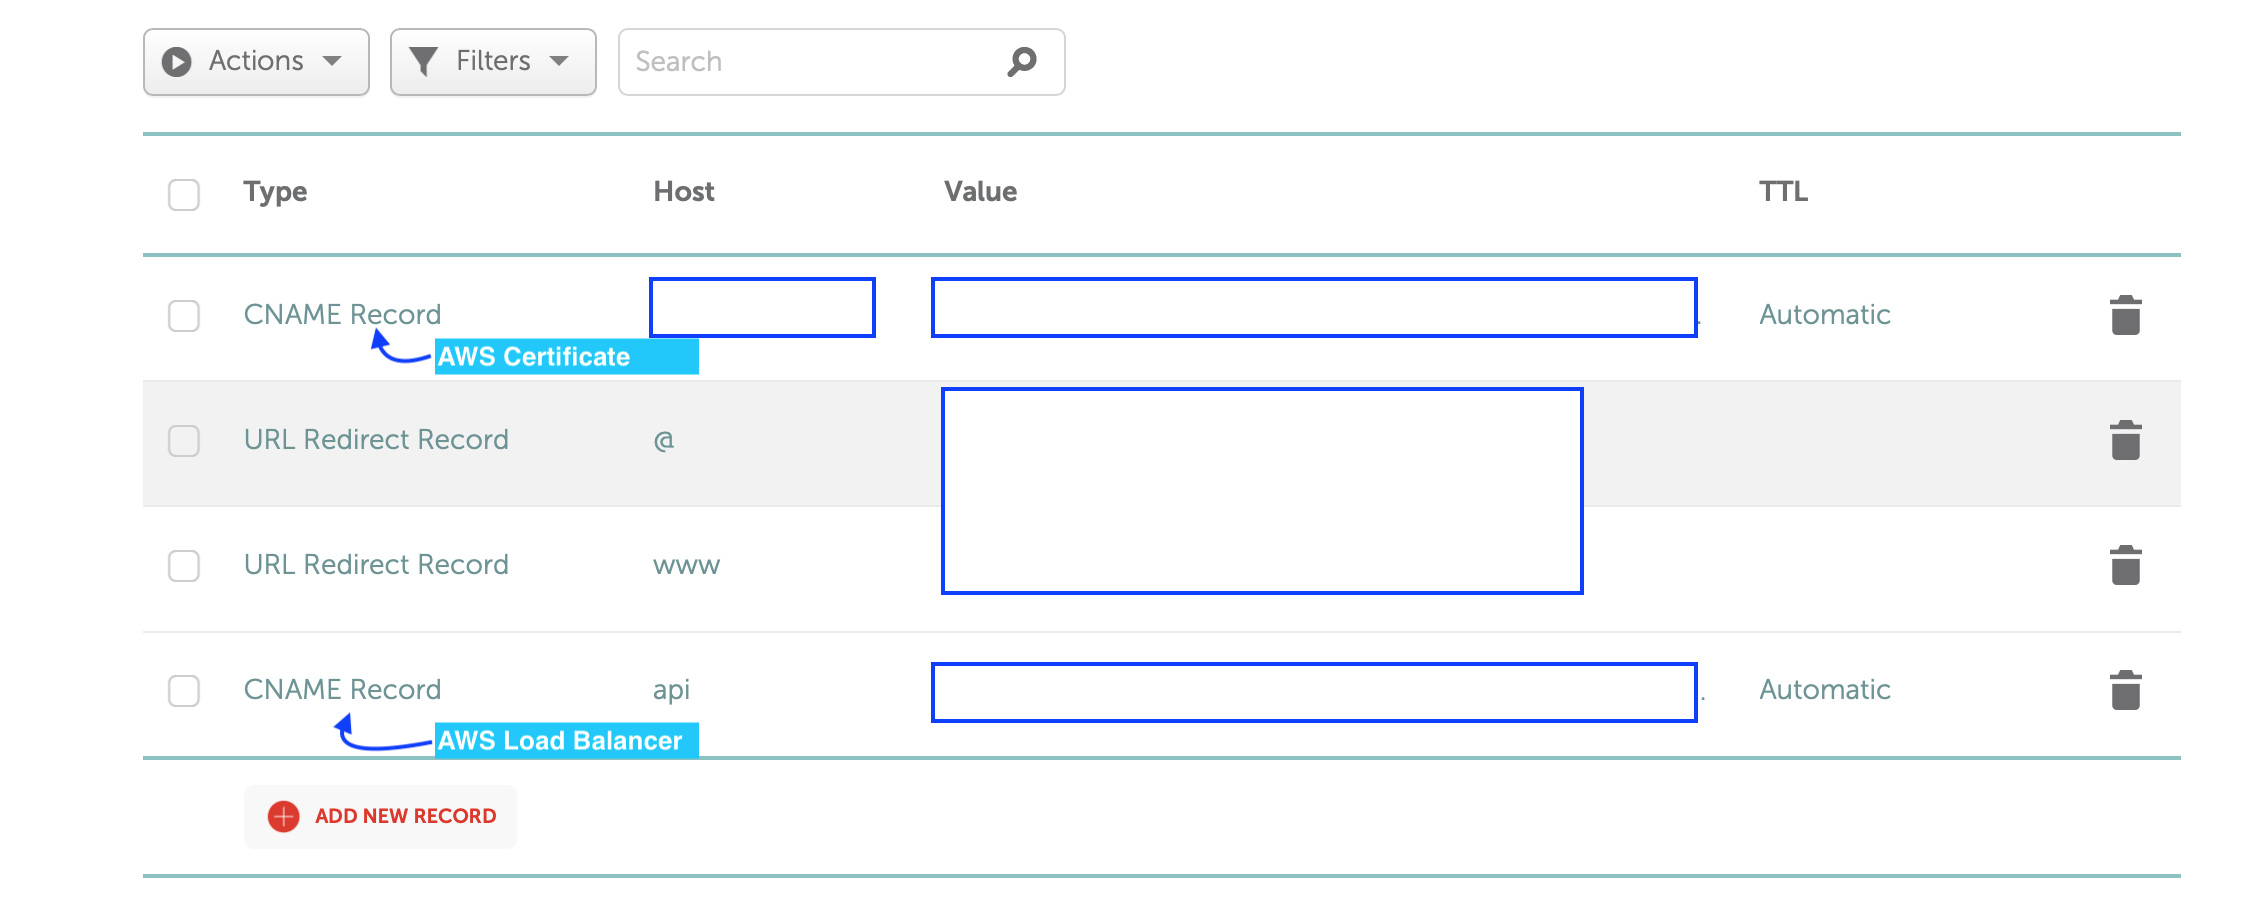The image size is (2267, 924).
Task: Delete the api CNAME Record with trash icon
Action: (2126, 689)
